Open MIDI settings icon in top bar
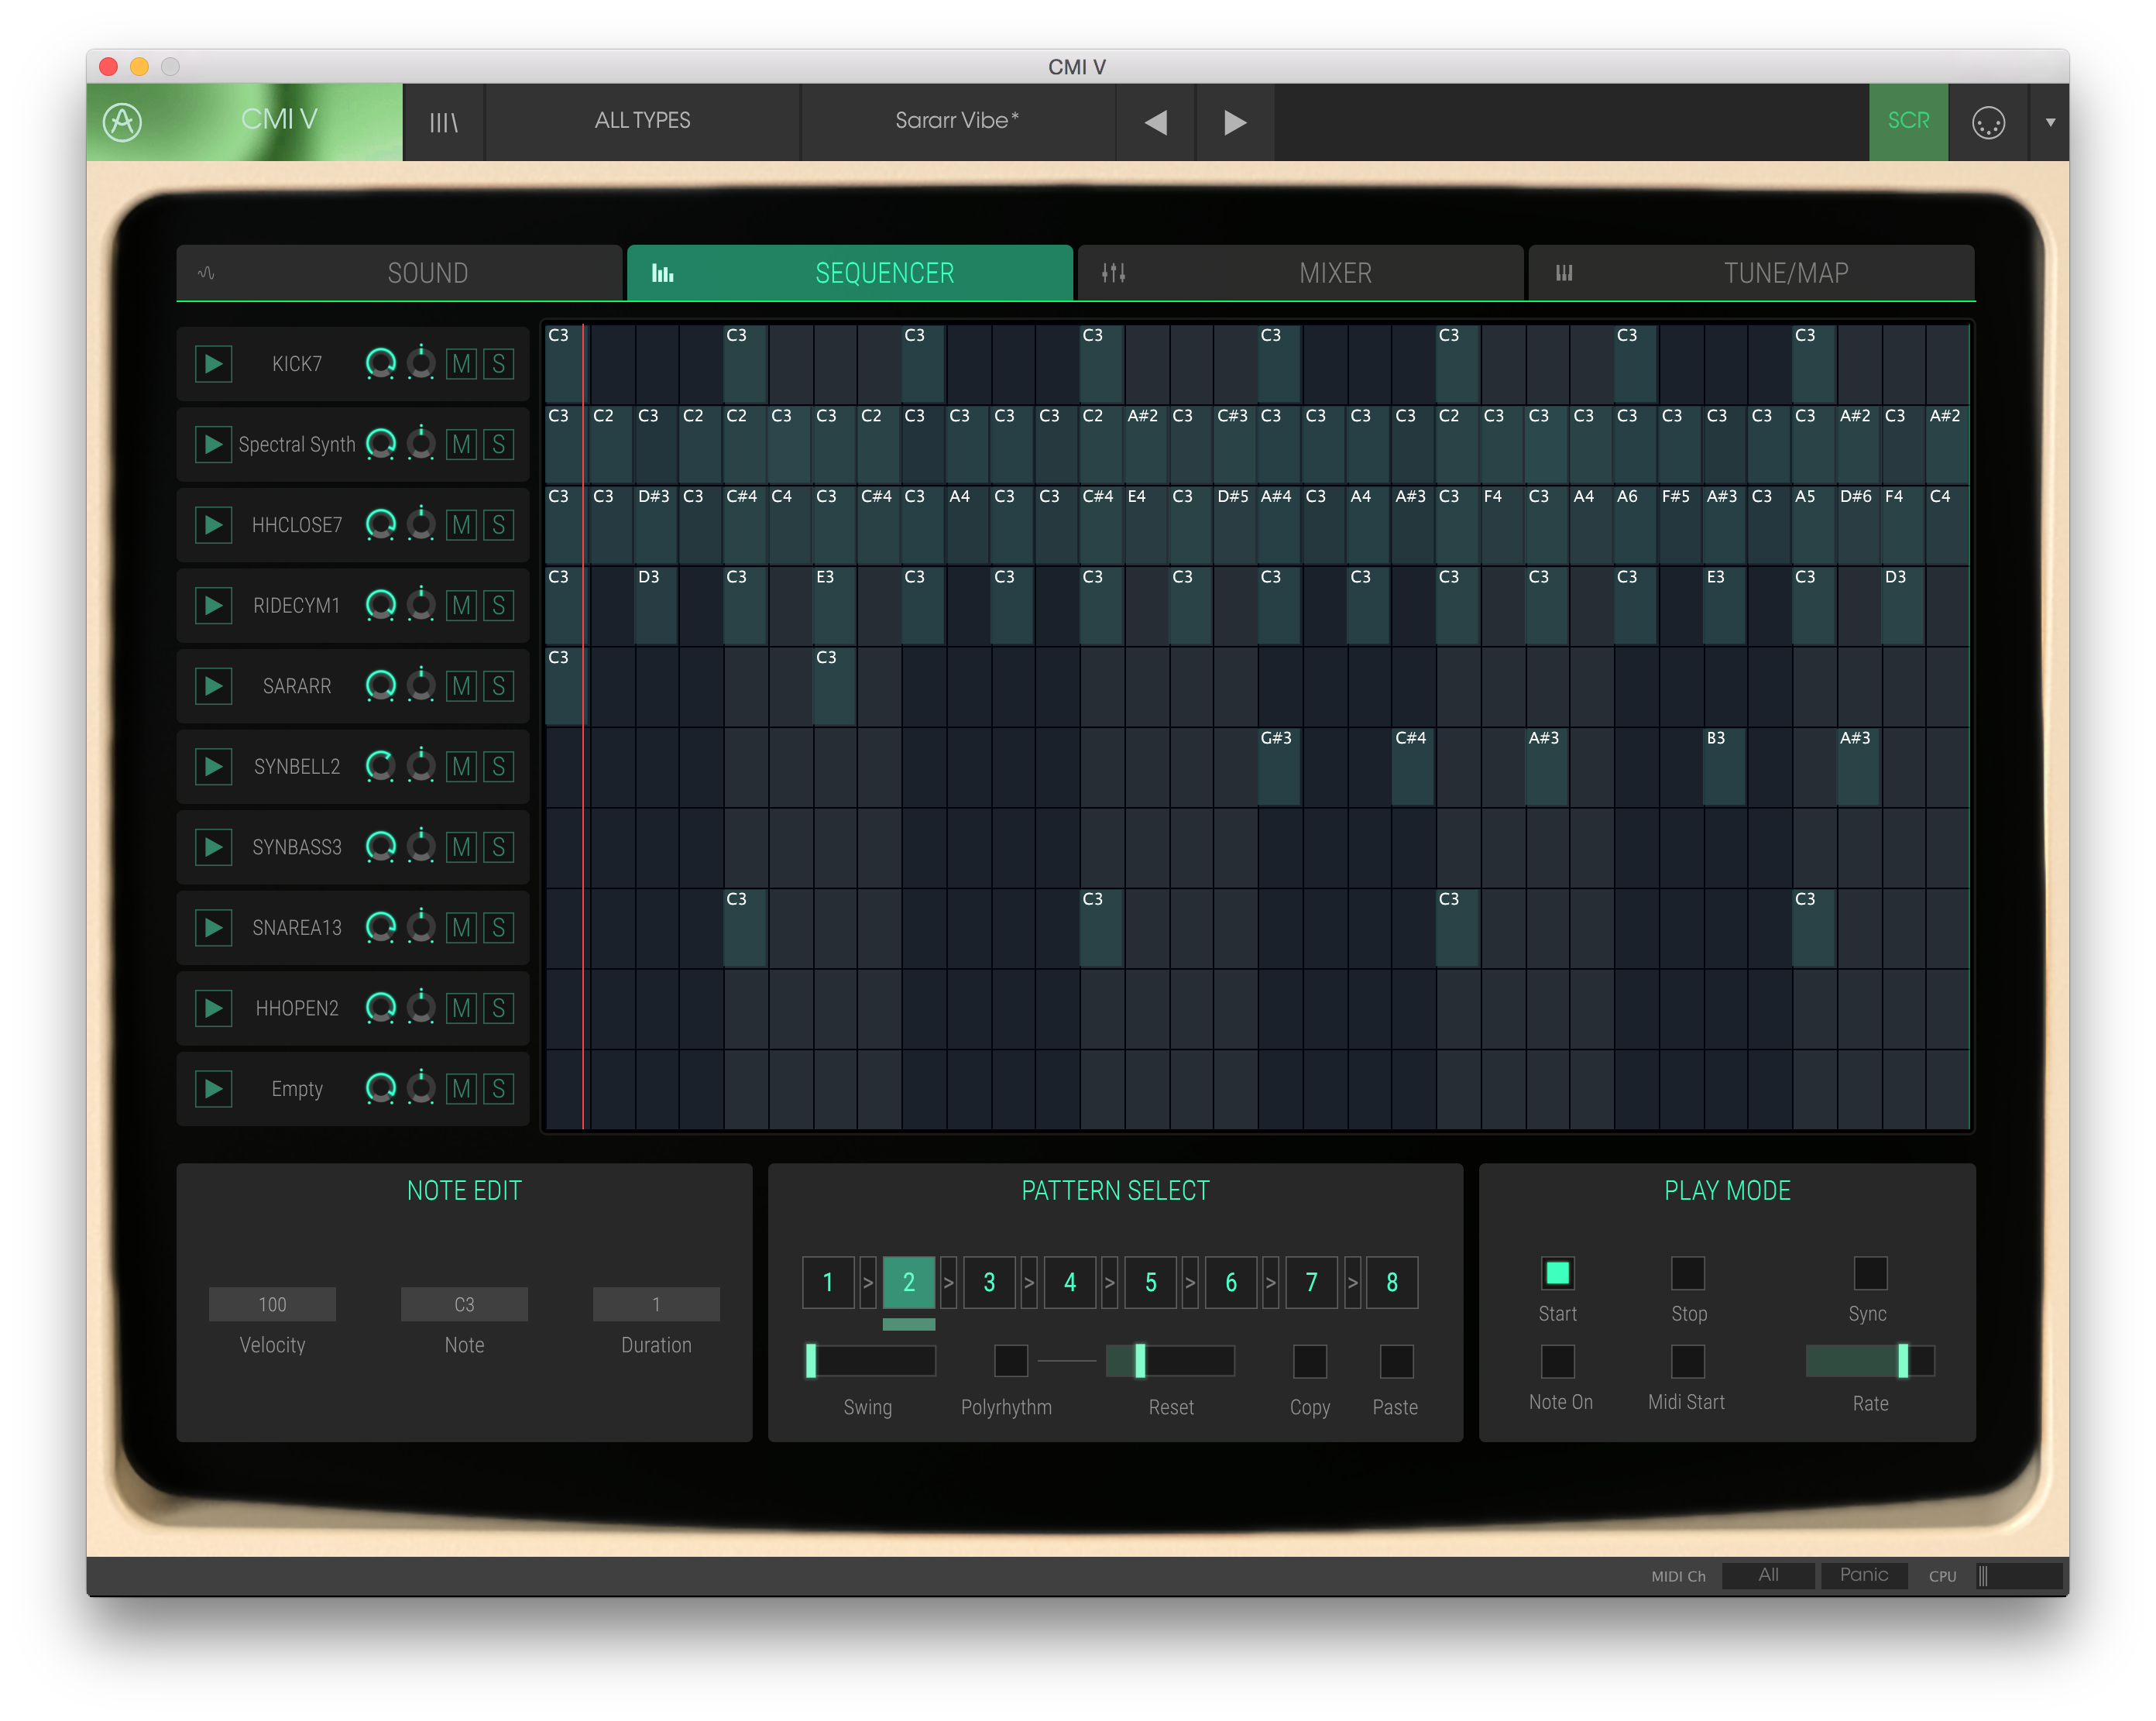Screen dimensions: 2156x1721 (x=1988, y=122)
